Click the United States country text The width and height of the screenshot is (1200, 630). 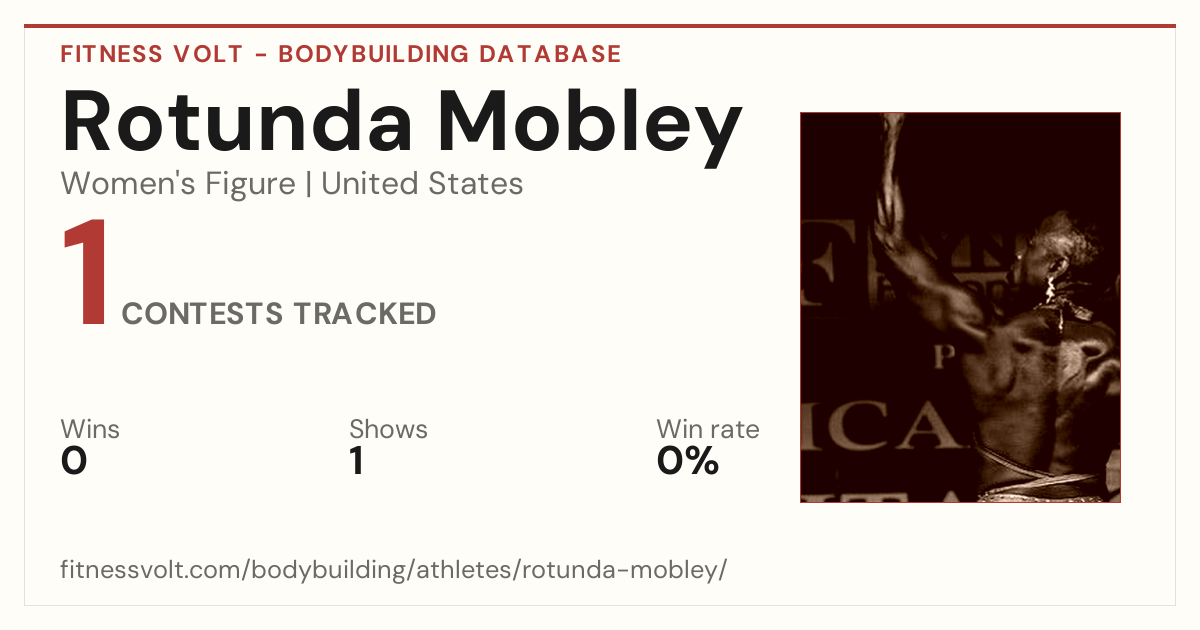[x=422, y=184]
